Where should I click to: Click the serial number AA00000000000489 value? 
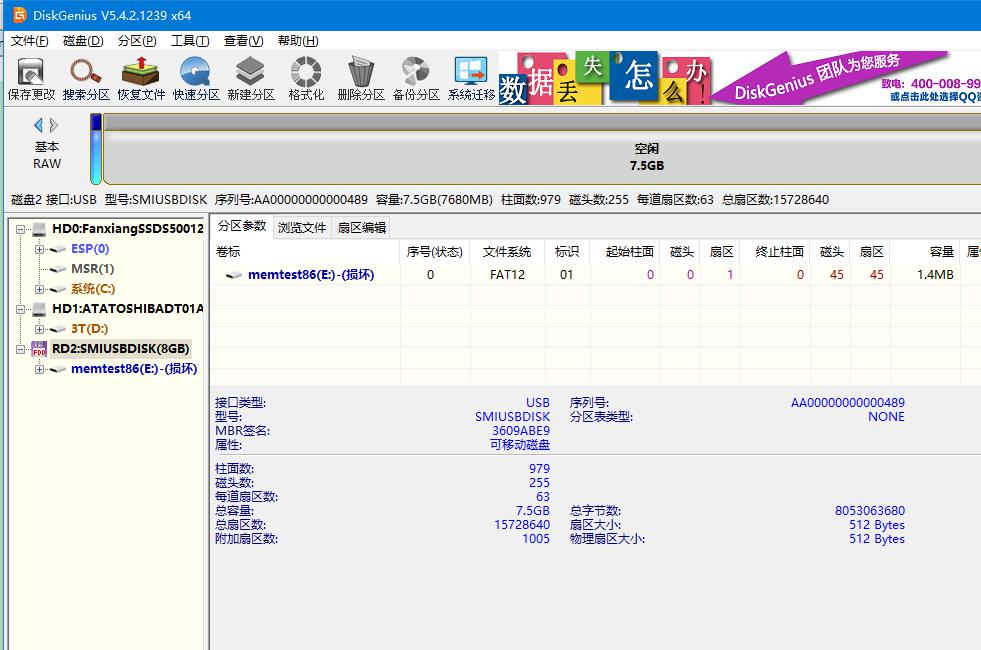tap(848, 402)
